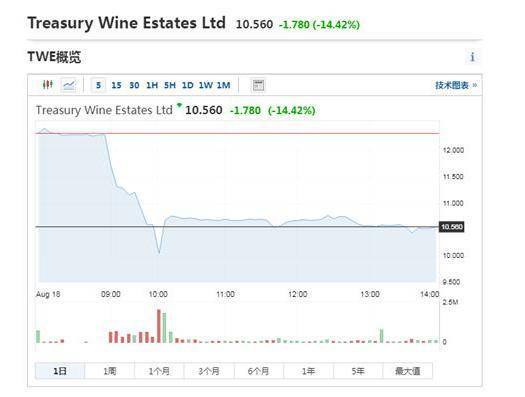Choose the 1D chart interval
The height and width of the screenshot is (397, 525).
point(188,85)
